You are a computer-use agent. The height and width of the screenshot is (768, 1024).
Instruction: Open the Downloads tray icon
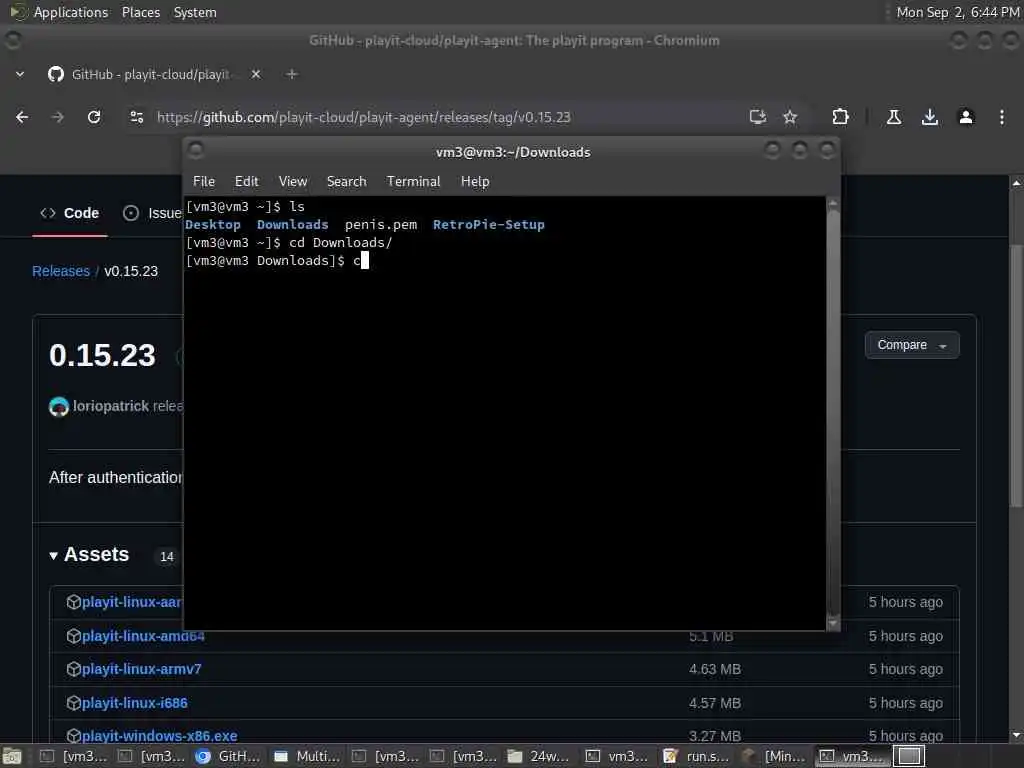tap(930, 117)
